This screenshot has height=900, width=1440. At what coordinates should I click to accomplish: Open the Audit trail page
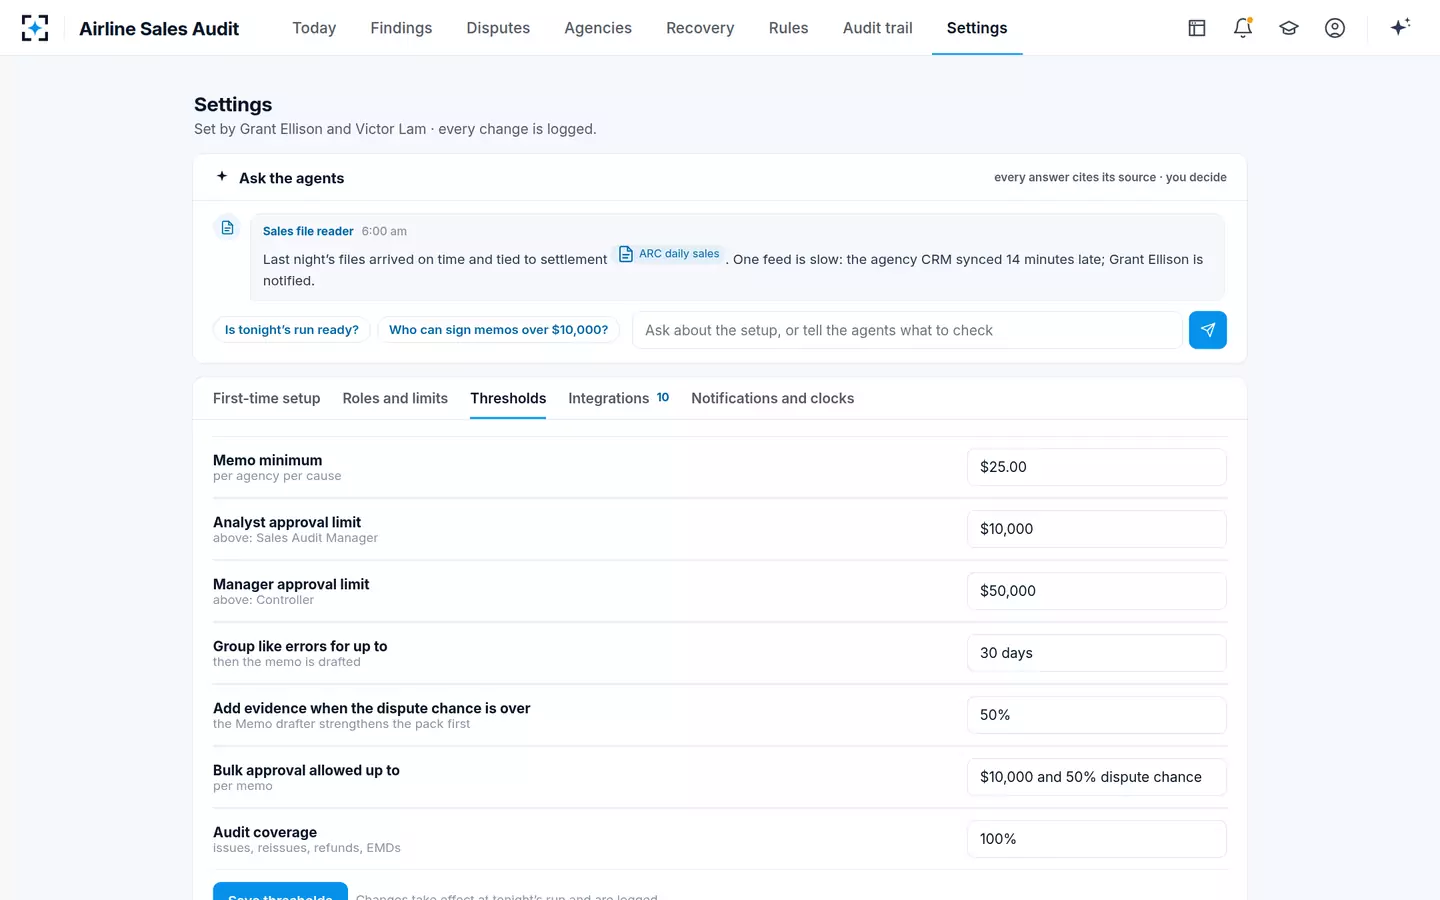click(x=877, y=28)
